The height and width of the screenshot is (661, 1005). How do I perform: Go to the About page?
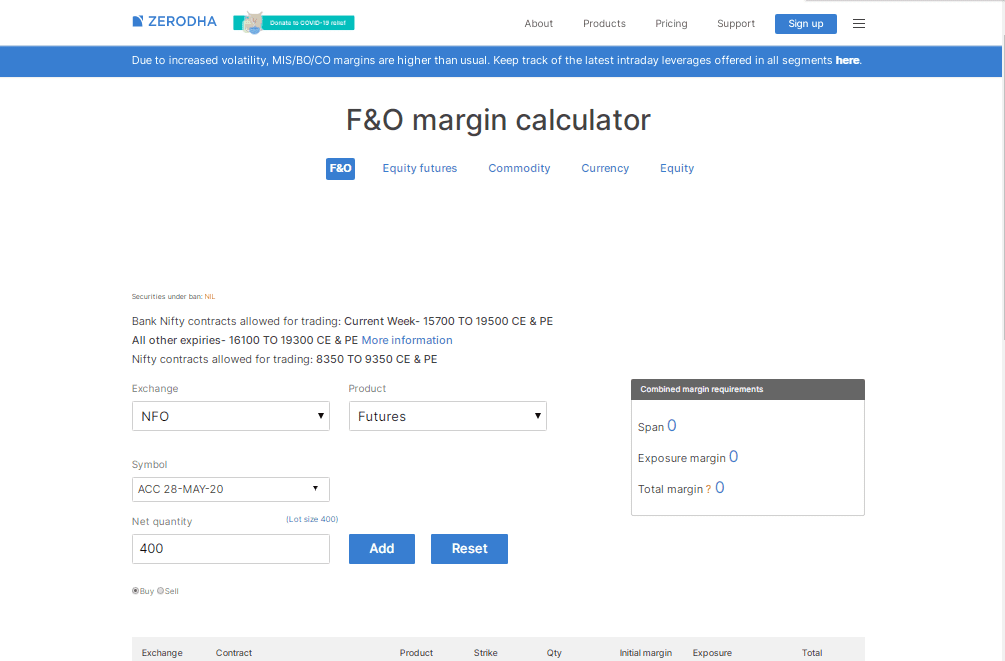point(538,24)
